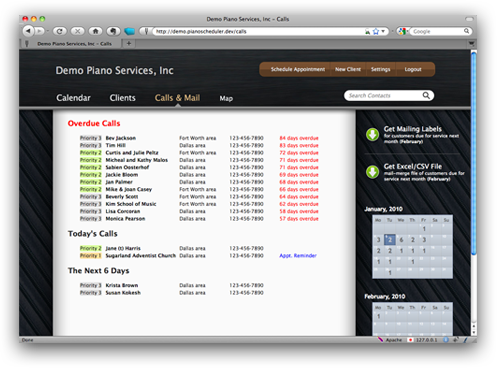This screenshot has height=368, width=497.
Task: Click the browser back arrow button
Action: pyautogui.click(x=28, y=31)
